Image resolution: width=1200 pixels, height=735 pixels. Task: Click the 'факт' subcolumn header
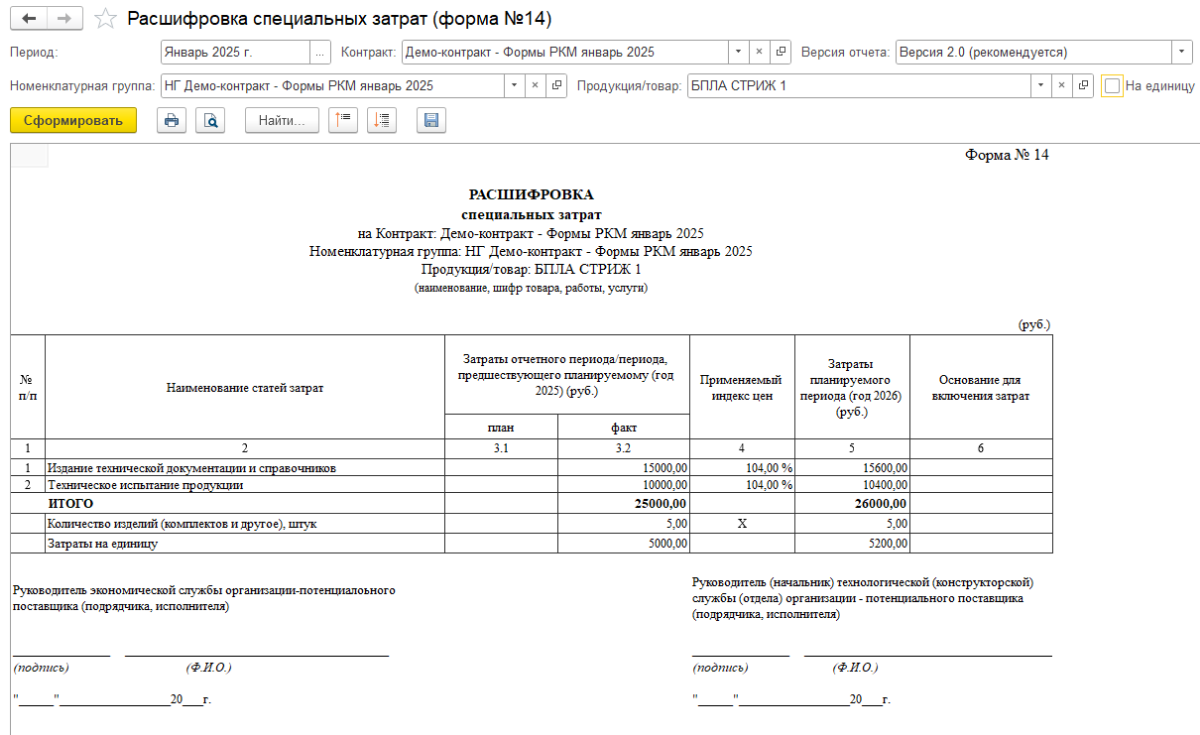pos(624,428)
